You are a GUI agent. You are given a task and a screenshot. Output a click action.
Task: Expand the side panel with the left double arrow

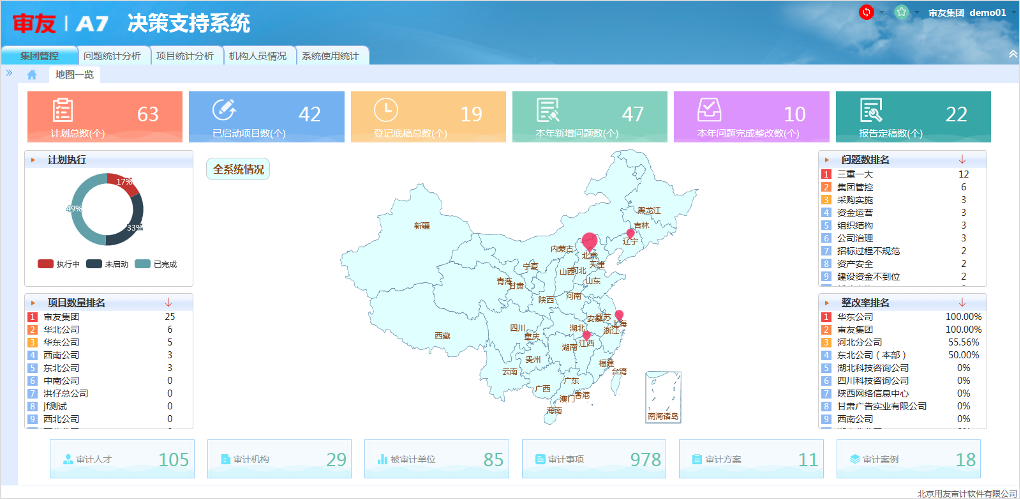click(9, 74)
